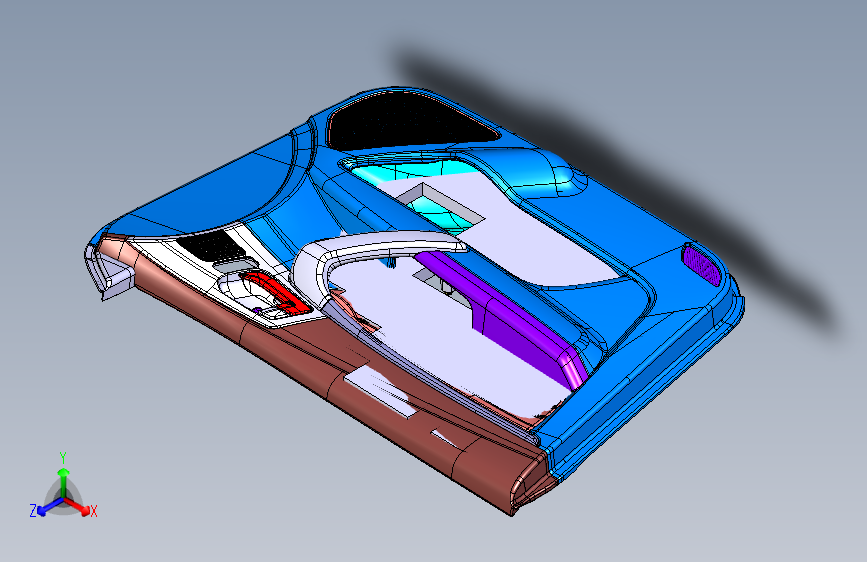Select the white rectangular patch on the brown panel
The height and width of the screenshot is (562, 867).
pyautogui.click(x=379, y=392)
